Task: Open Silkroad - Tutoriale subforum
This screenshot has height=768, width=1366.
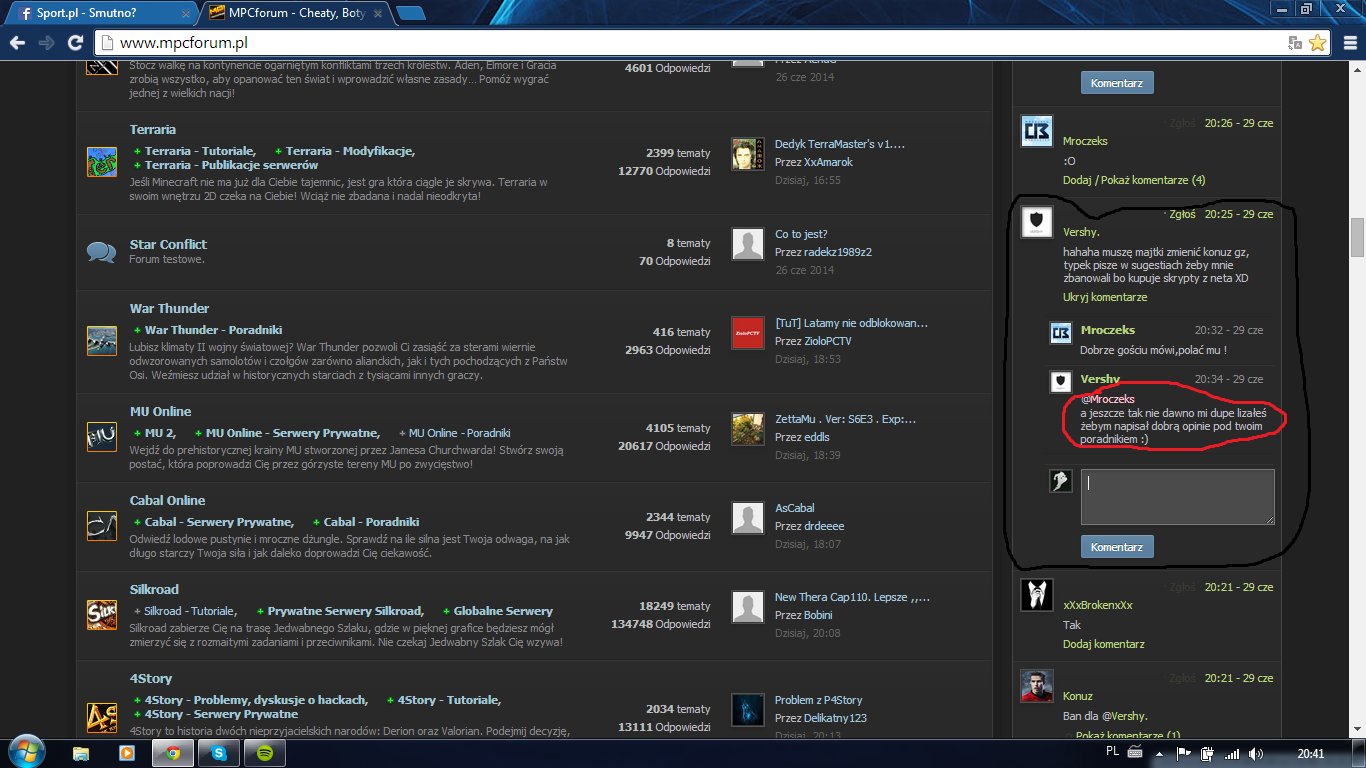Action: 190,611
